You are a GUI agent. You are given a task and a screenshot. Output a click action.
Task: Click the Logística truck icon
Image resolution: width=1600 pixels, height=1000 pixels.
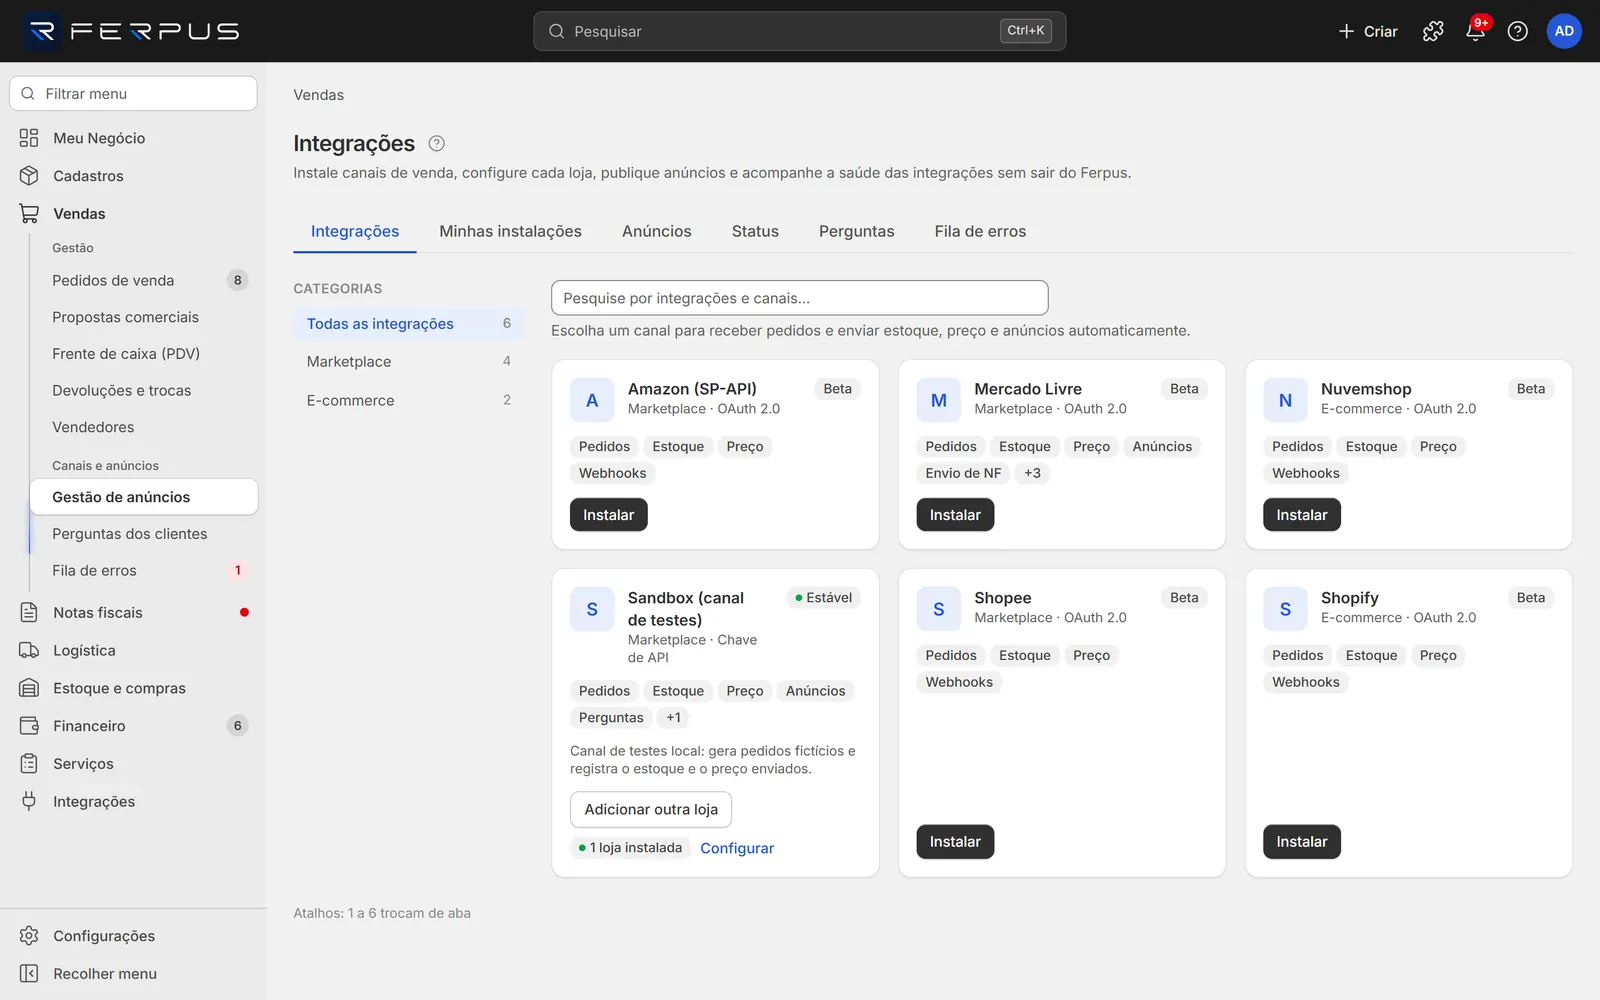click(x=29, y=650)
